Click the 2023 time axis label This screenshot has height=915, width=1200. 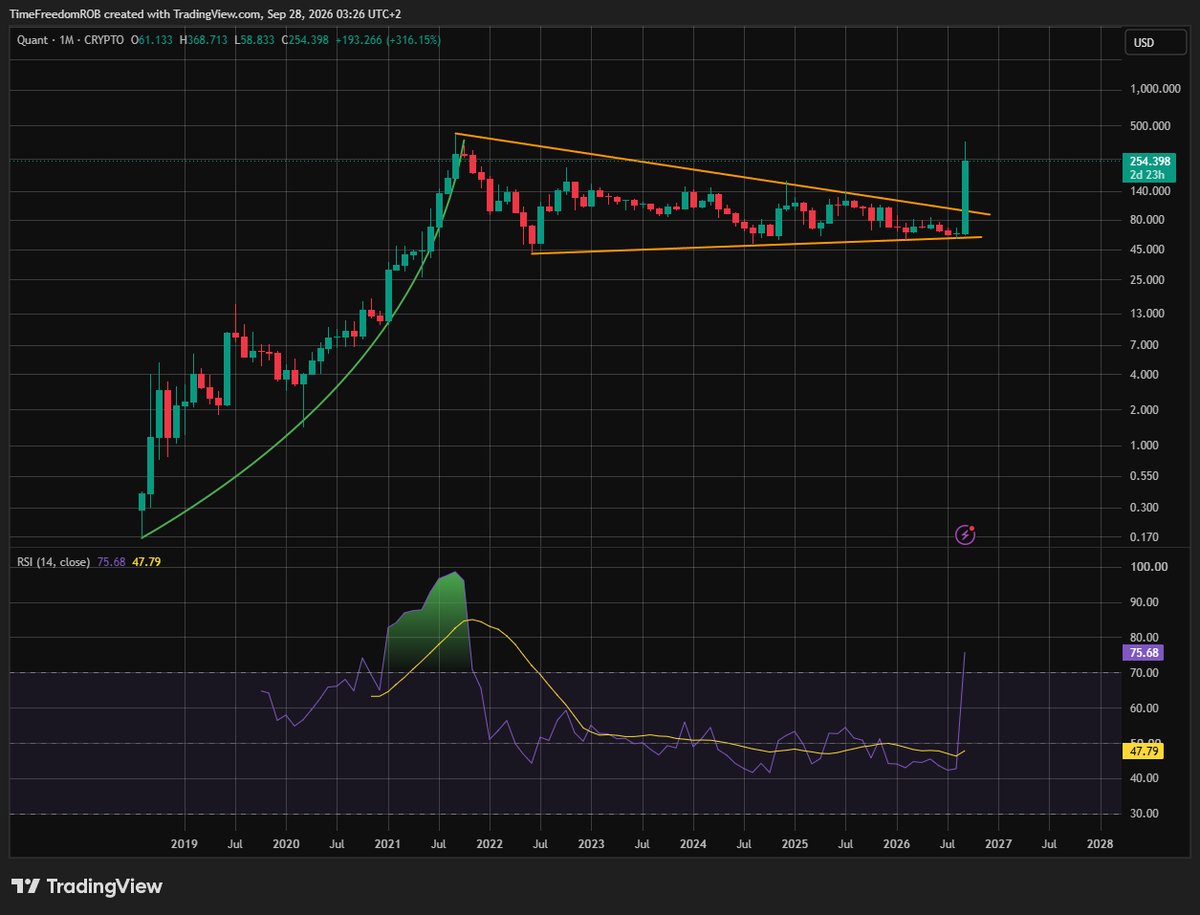tap(591, 844)
